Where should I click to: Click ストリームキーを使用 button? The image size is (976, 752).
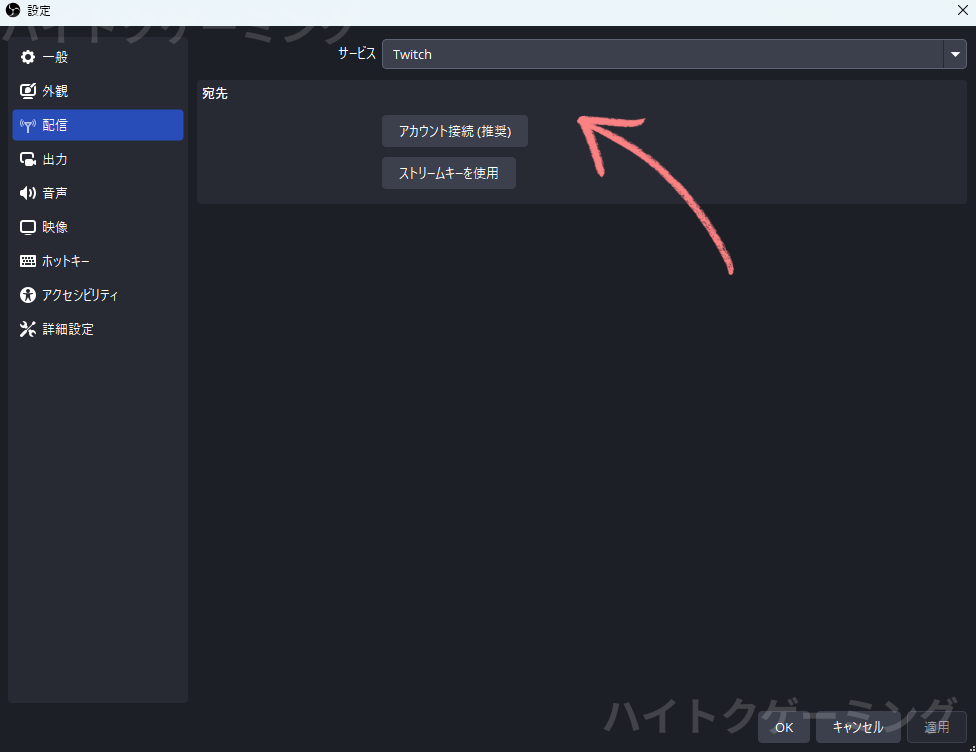(x=449, y=173)
